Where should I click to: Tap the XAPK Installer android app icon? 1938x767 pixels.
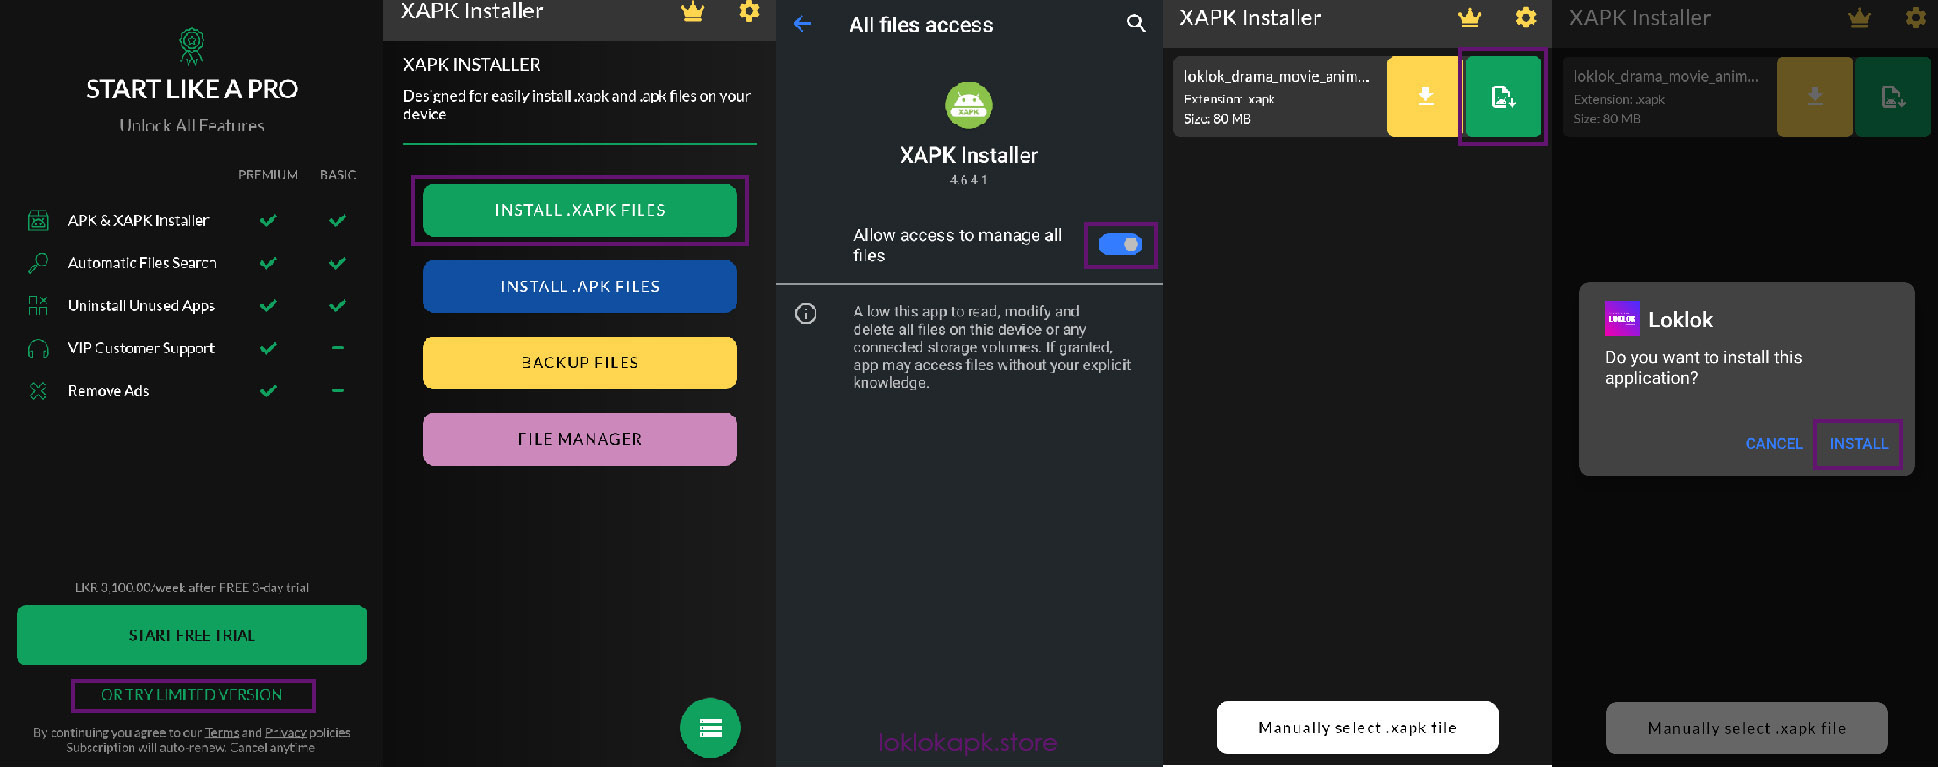968,105
